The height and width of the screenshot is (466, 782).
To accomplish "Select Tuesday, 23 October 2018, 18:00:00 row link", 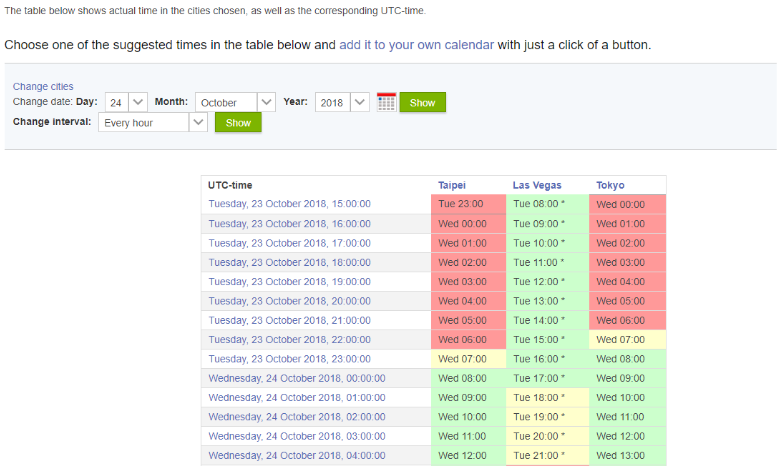I will pyautogui.click(x=289, y=262).
